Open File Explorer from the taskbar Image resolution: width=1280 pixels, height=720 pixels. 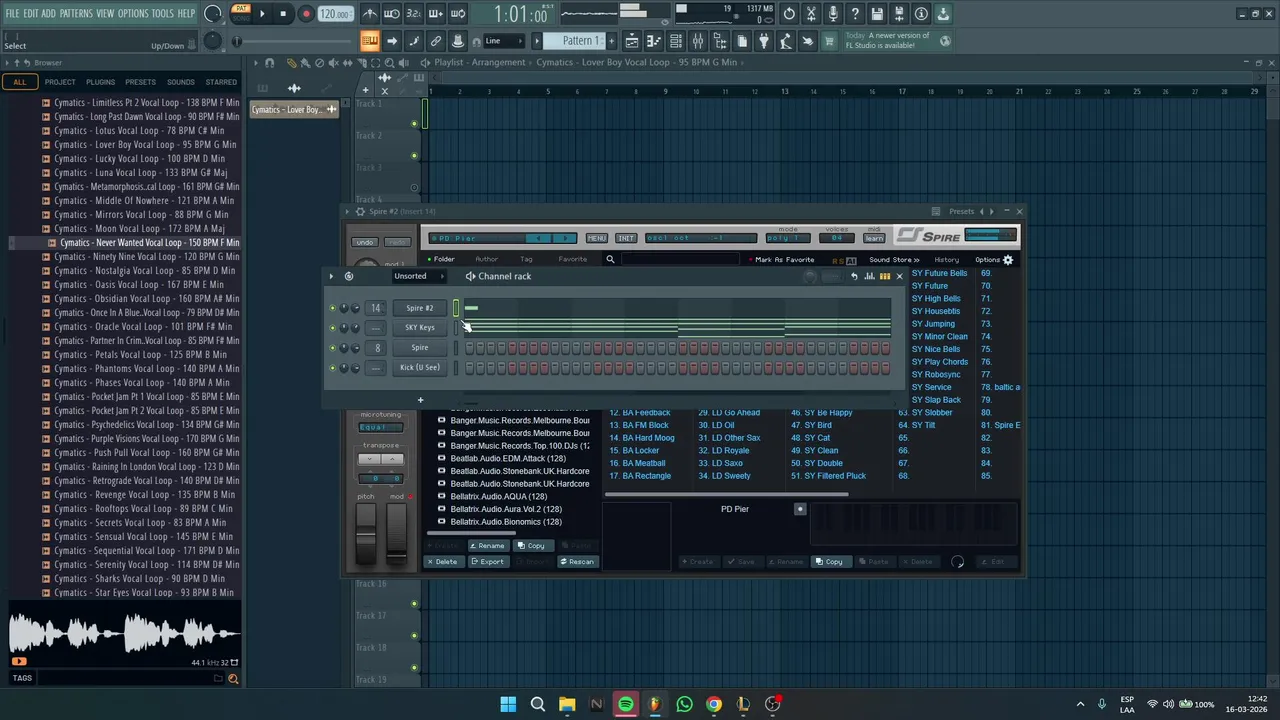(x=567, y=704)
